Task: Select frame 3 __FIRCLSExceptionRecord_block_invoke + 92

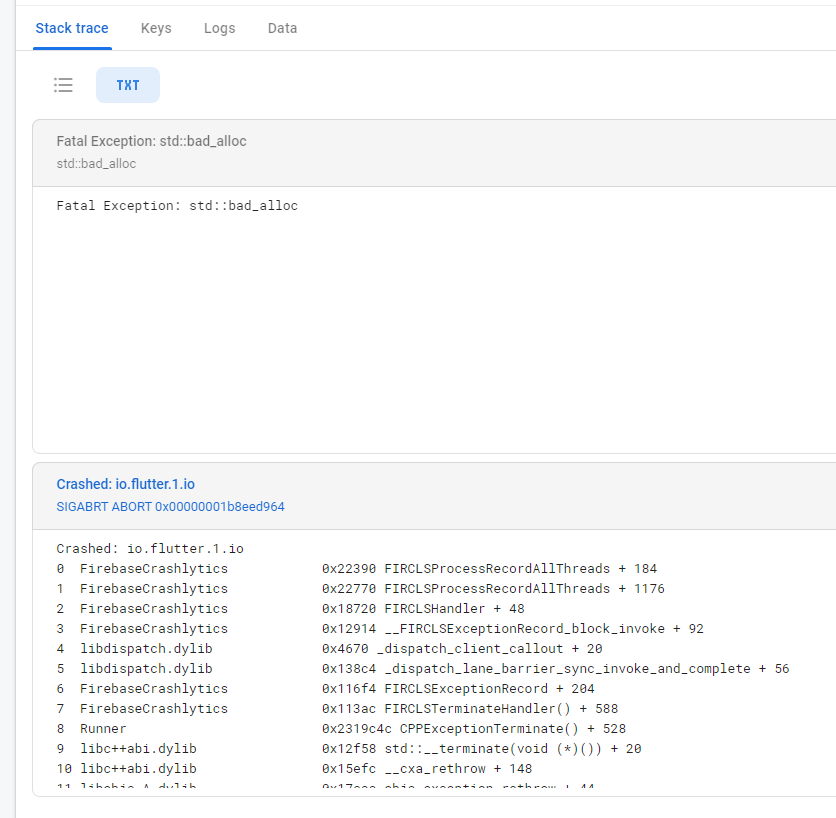Action: [x=380, y=629]
